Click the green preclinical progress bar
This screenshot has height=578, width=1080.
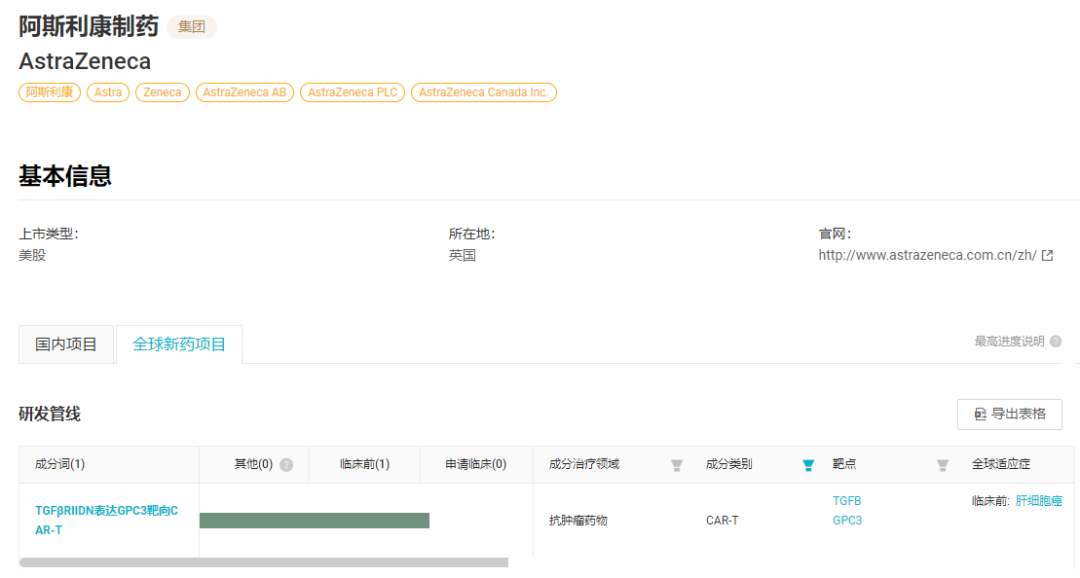[x=314, y=520]
